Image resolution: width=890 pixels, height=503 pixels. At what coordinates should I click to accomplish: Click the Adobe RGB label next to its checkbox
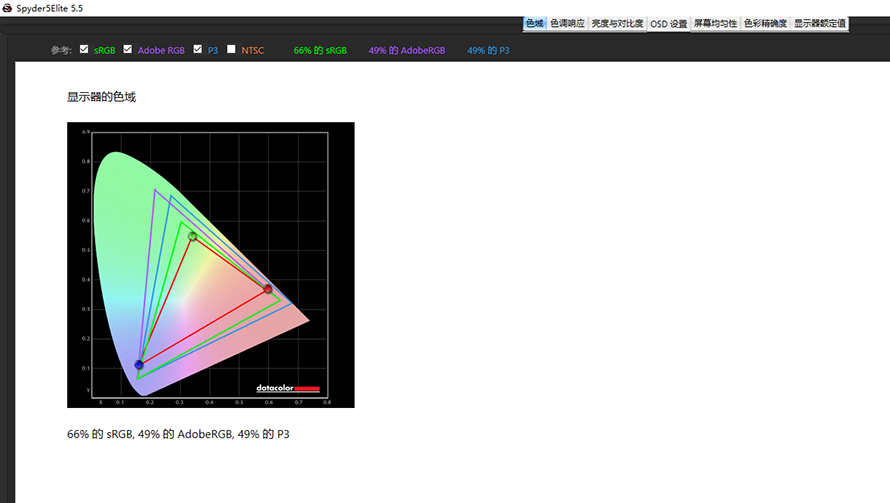tap(161, 51)
